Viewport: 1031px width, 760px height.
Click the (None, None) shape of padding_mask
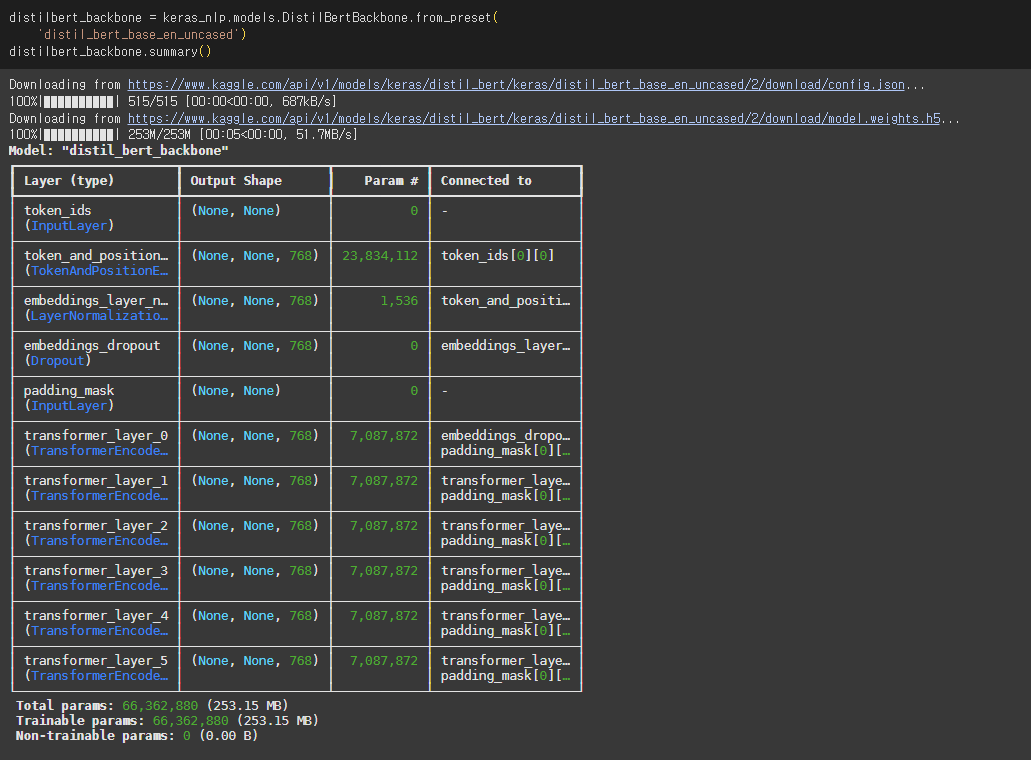[x=236, y=391]
